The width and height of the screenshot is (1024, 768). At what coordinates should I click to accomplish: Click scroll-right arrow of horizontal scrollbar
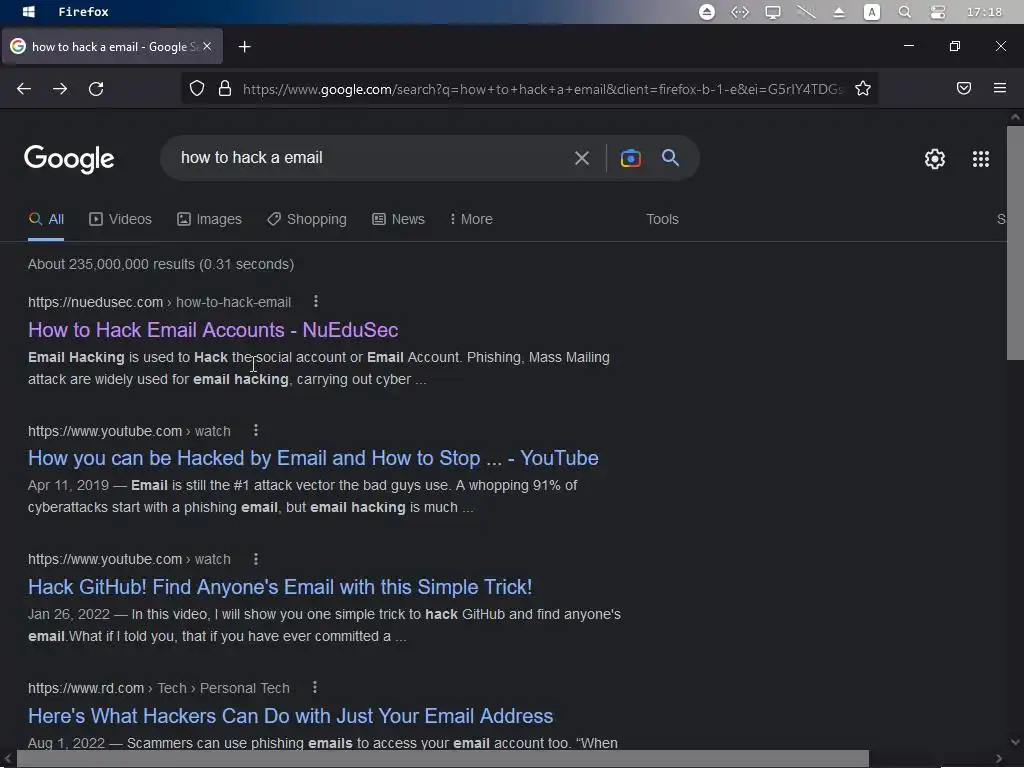point(999,759)
